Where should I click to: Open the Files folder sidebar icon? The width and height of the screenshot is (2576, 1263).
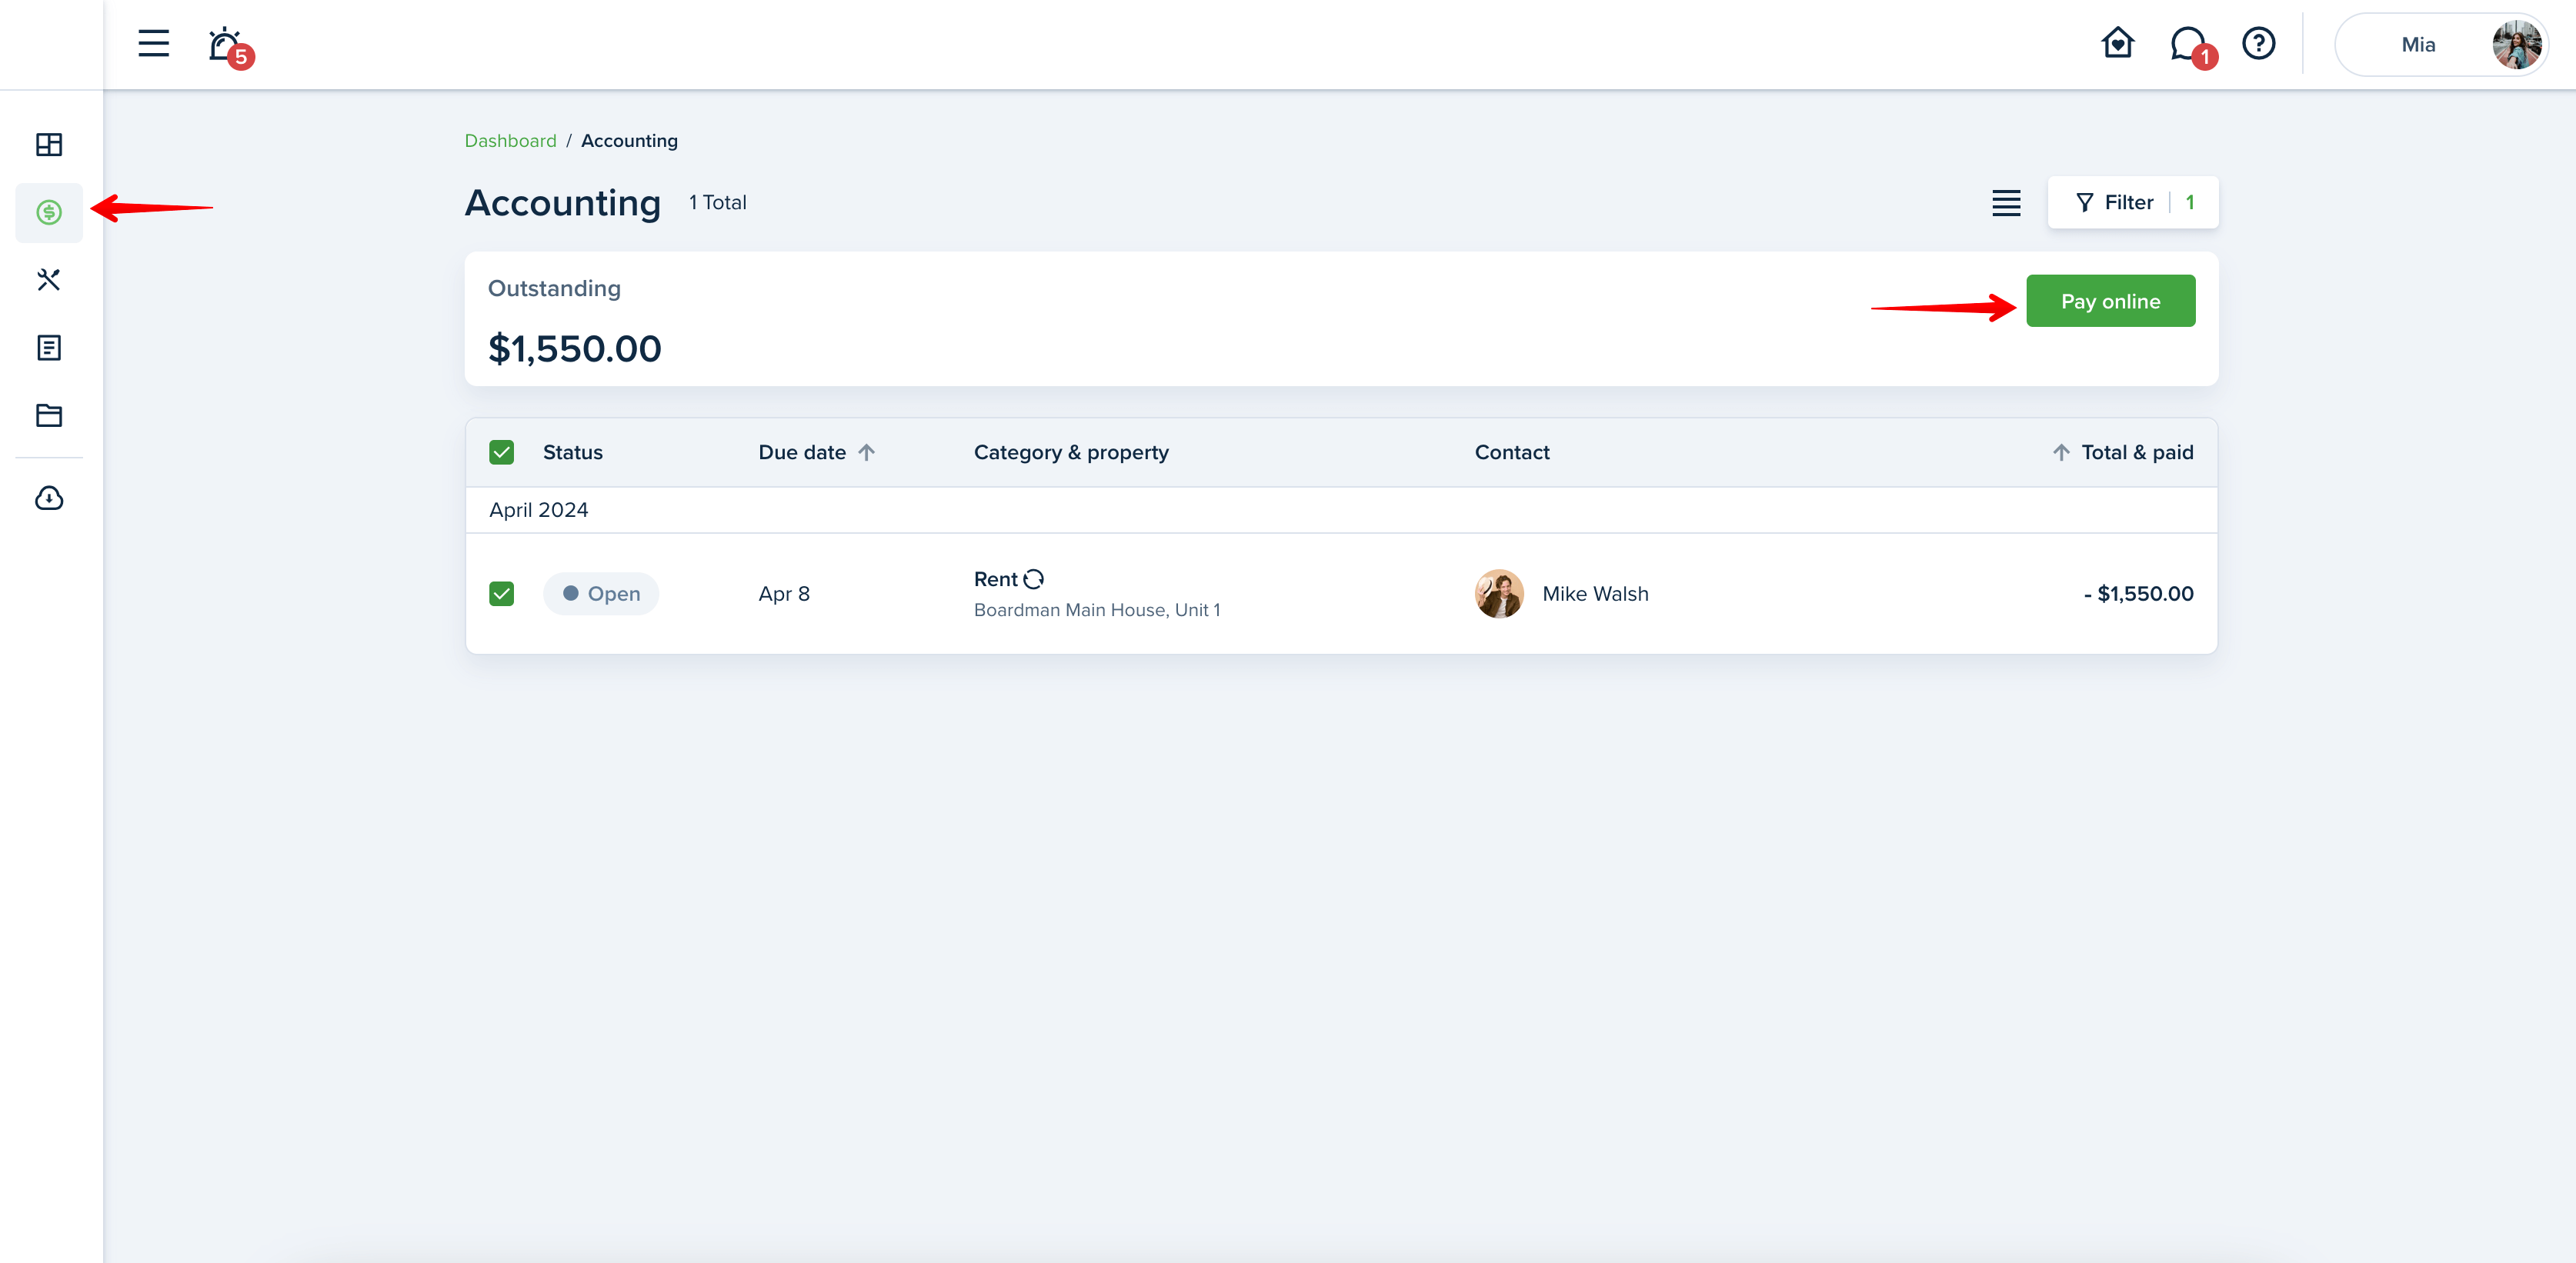tap(49, 415)
